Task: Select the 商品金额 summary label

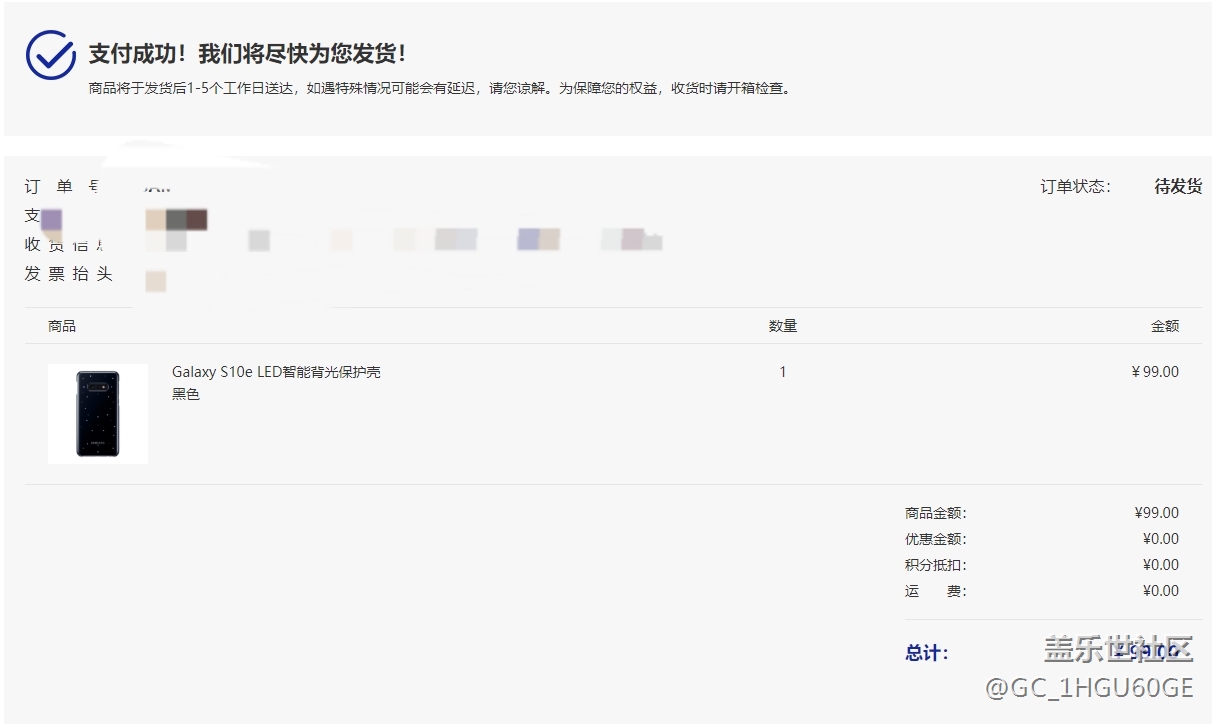Action: (x=935, y=513)
